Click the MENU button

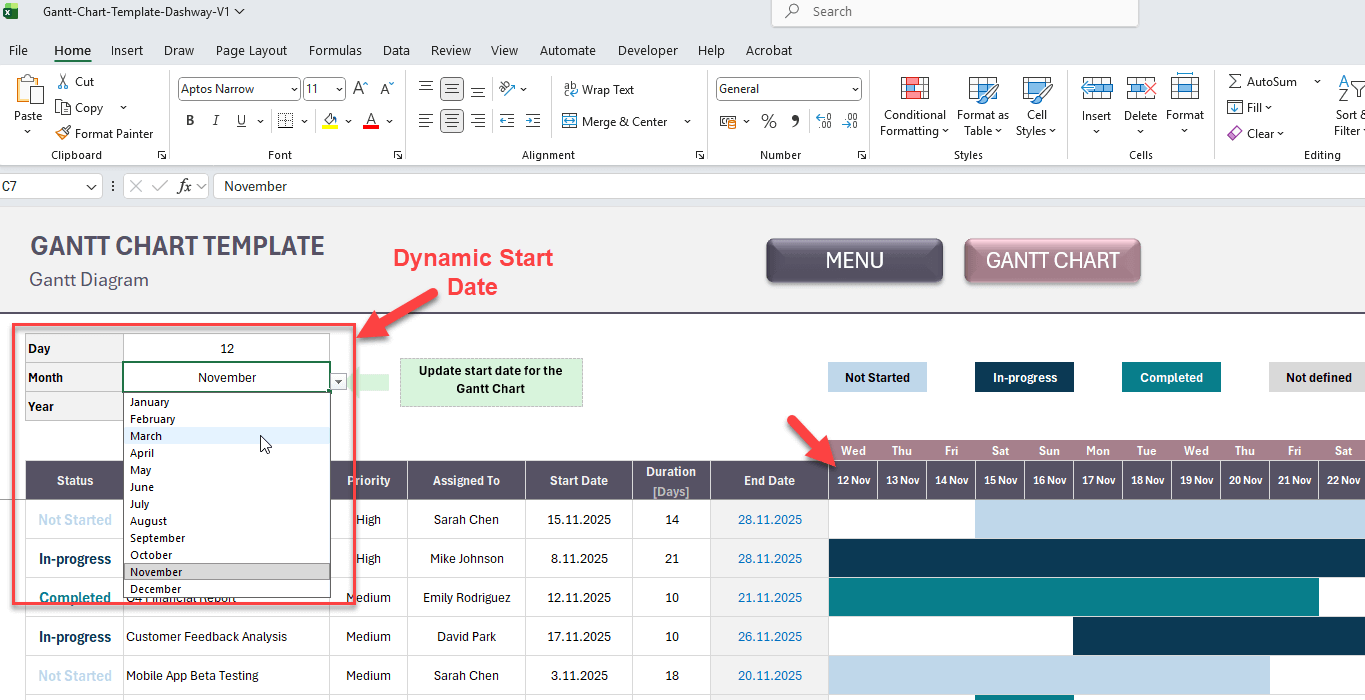[854, 261]
